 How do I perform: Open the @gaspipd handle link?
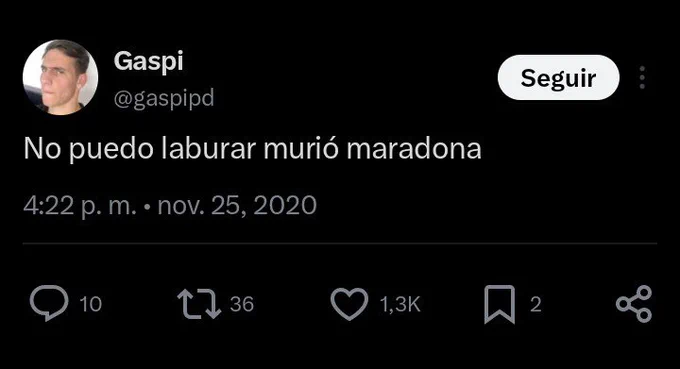(x=164, y=98)
